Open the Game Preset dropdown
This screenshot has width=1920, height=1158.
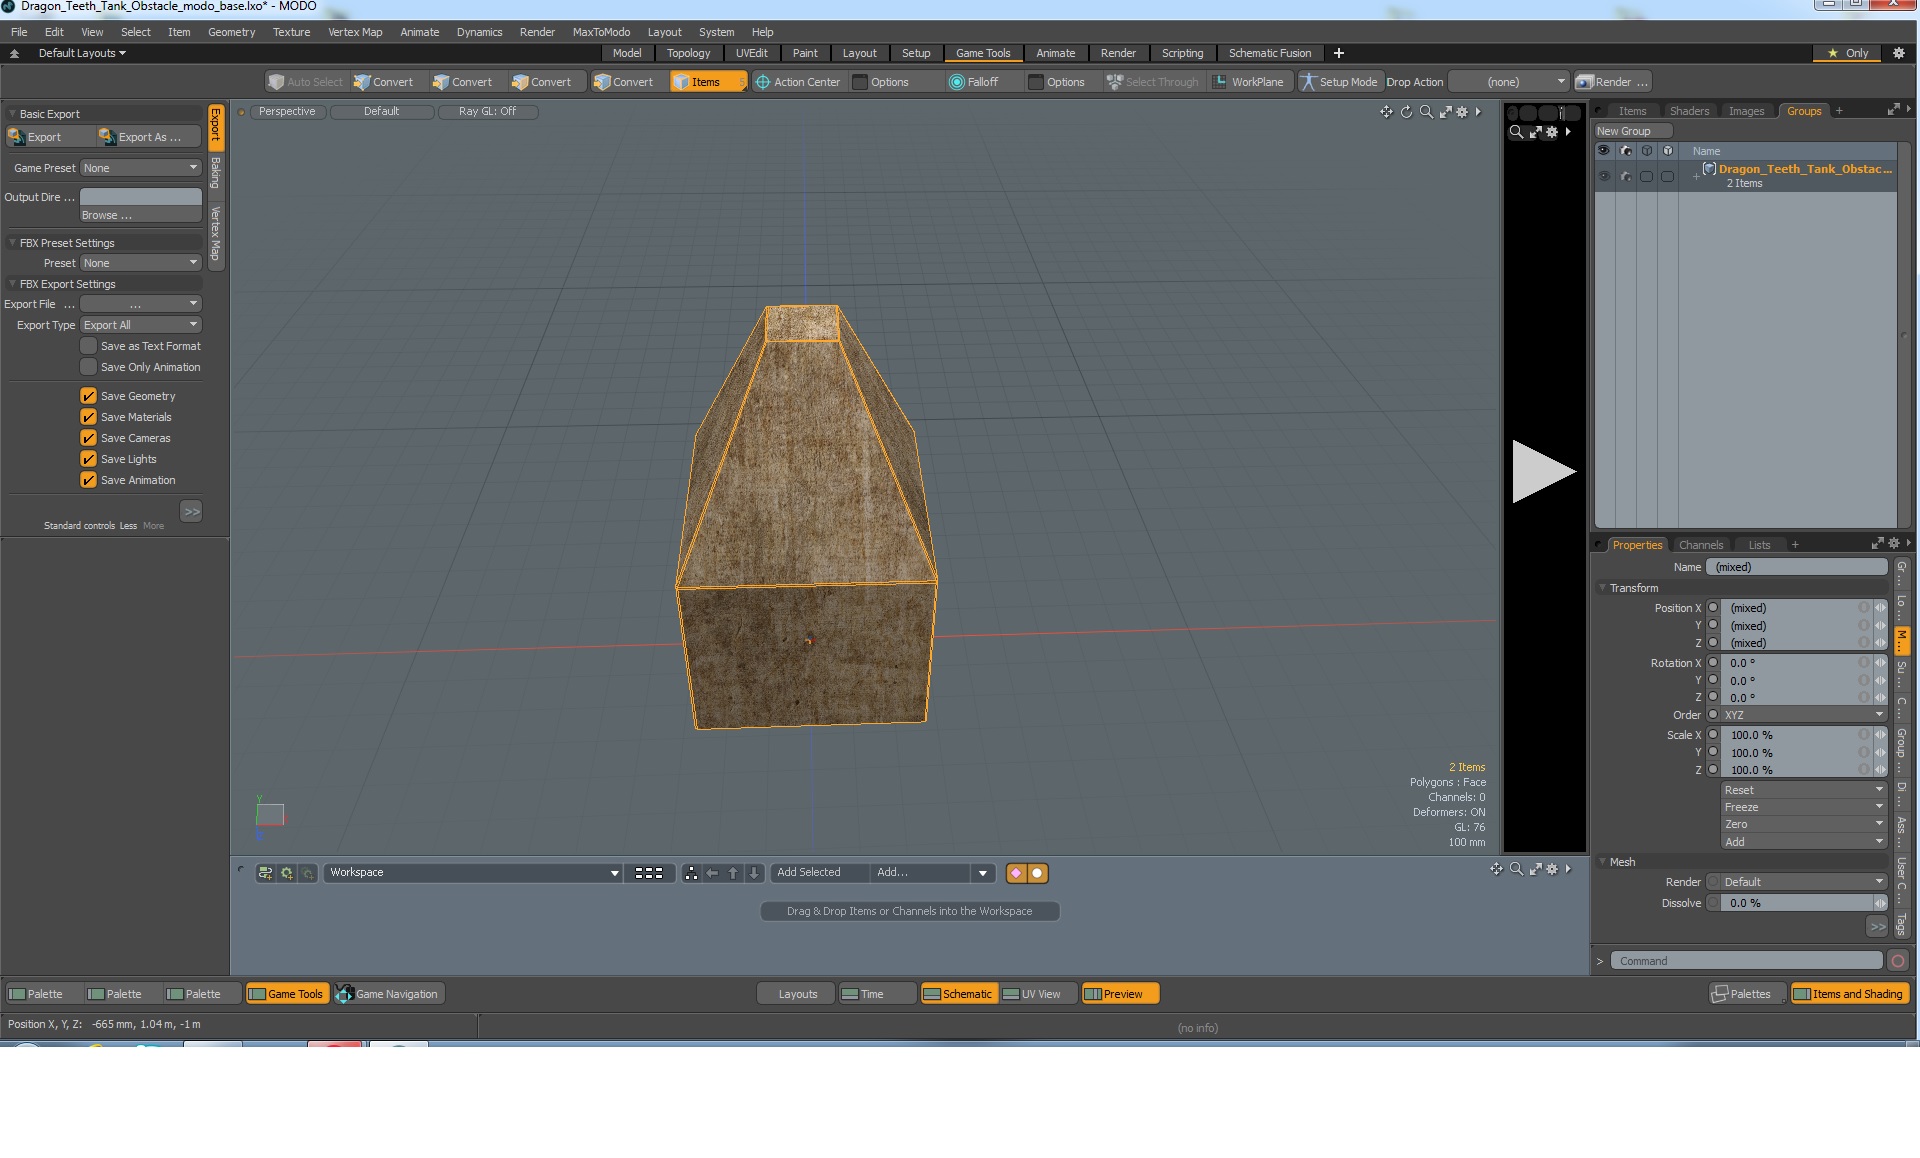click(x=141, y=168)
